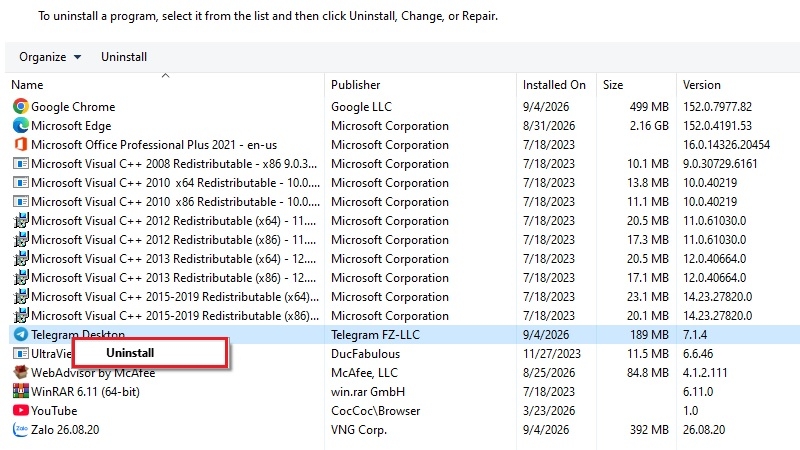Screen dimensions: 800x450
Task: Select the YouTube program name
Action: click(x=54, y=411)
